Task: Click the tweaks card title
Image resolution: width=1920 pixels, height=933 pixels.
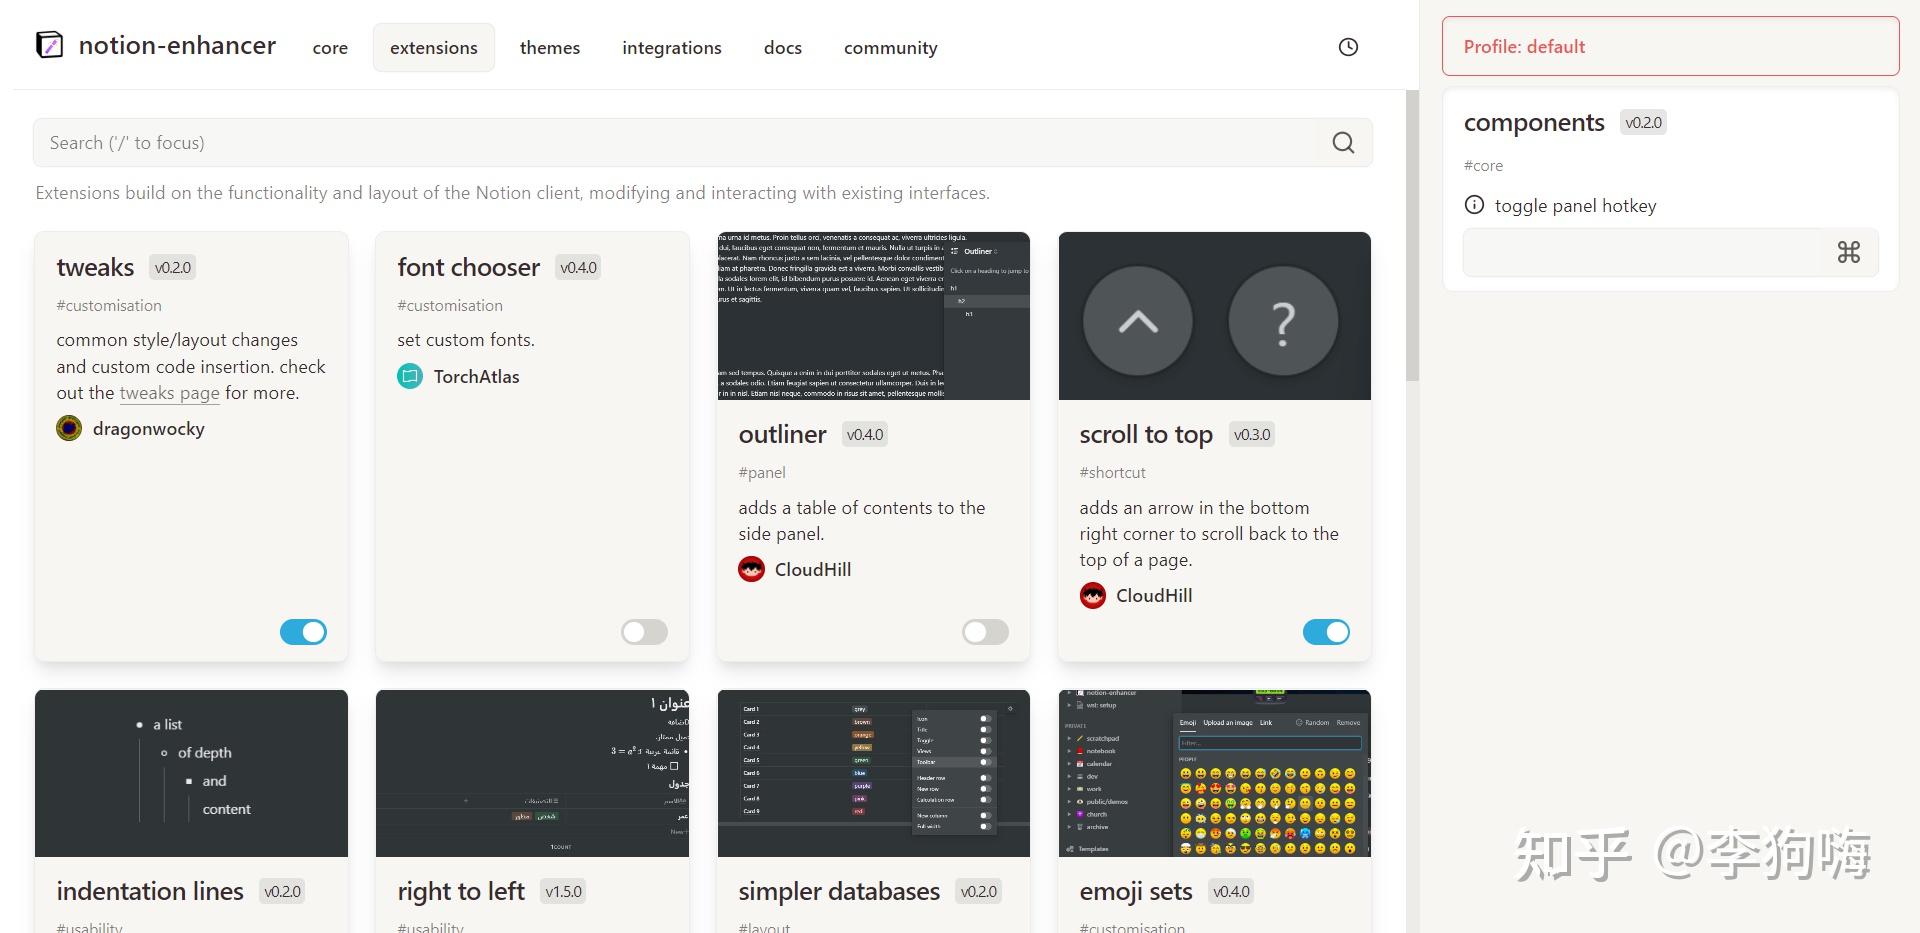Action: pyautogui.click(x=95, y=267)
